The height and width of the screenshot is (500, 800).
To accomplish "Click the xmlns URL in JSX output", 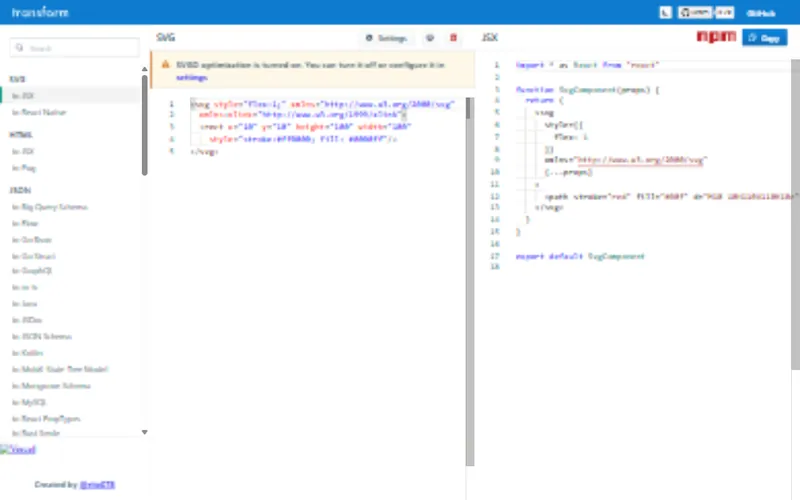I will (x=640, y=160).
